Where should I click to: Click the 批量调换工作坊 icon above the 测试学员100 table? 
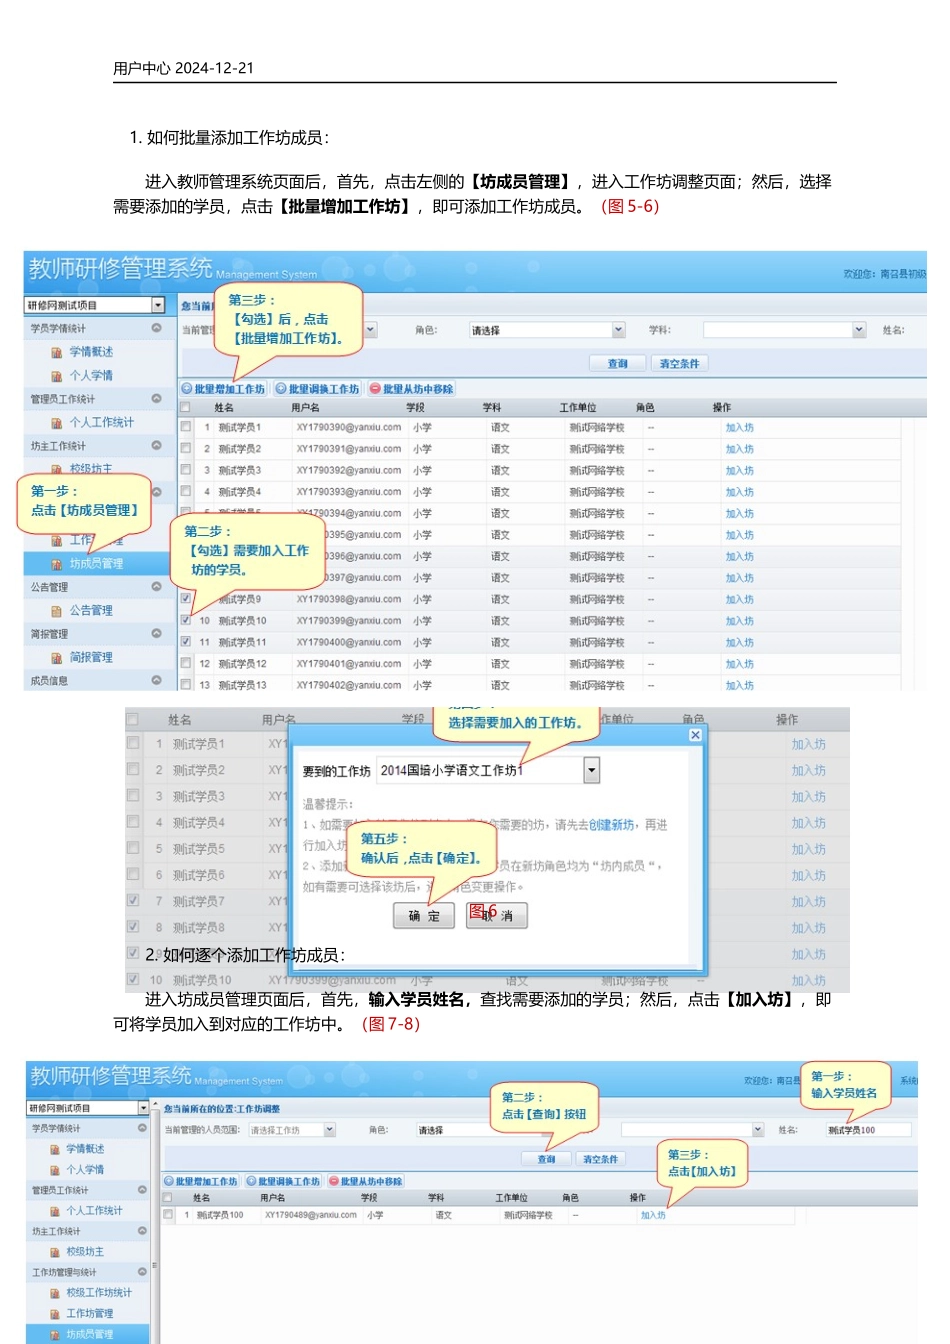tap(252, 1182)
